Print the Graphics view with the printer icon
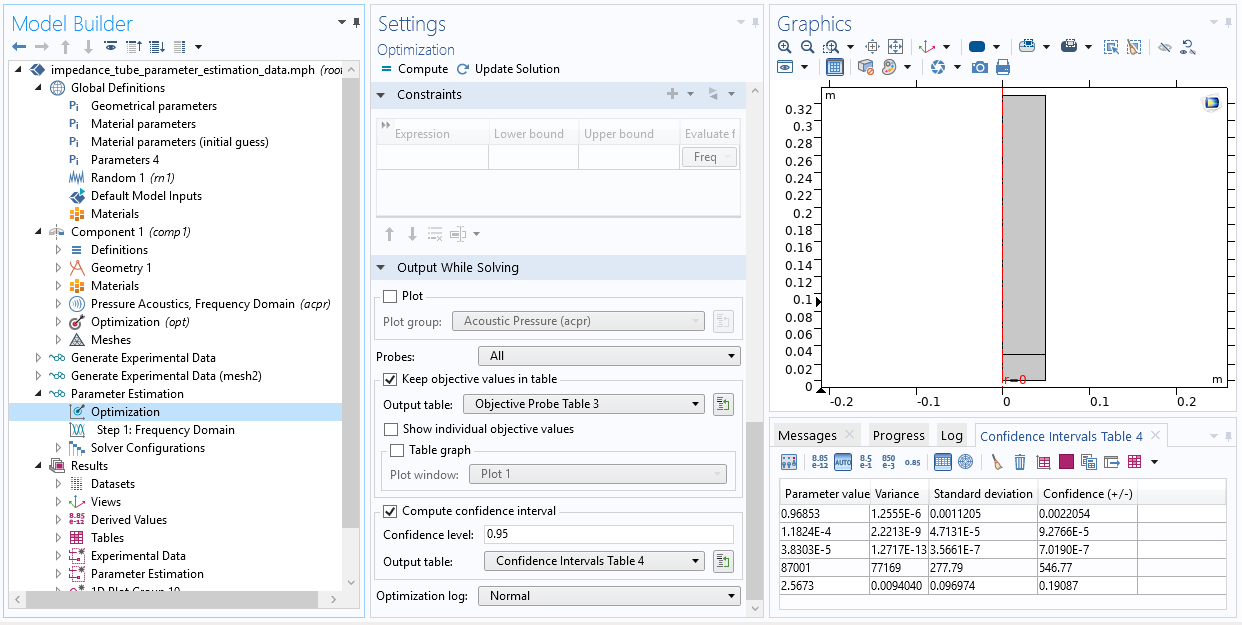This screenshot has width=1242, height=625. [1002, 67]
